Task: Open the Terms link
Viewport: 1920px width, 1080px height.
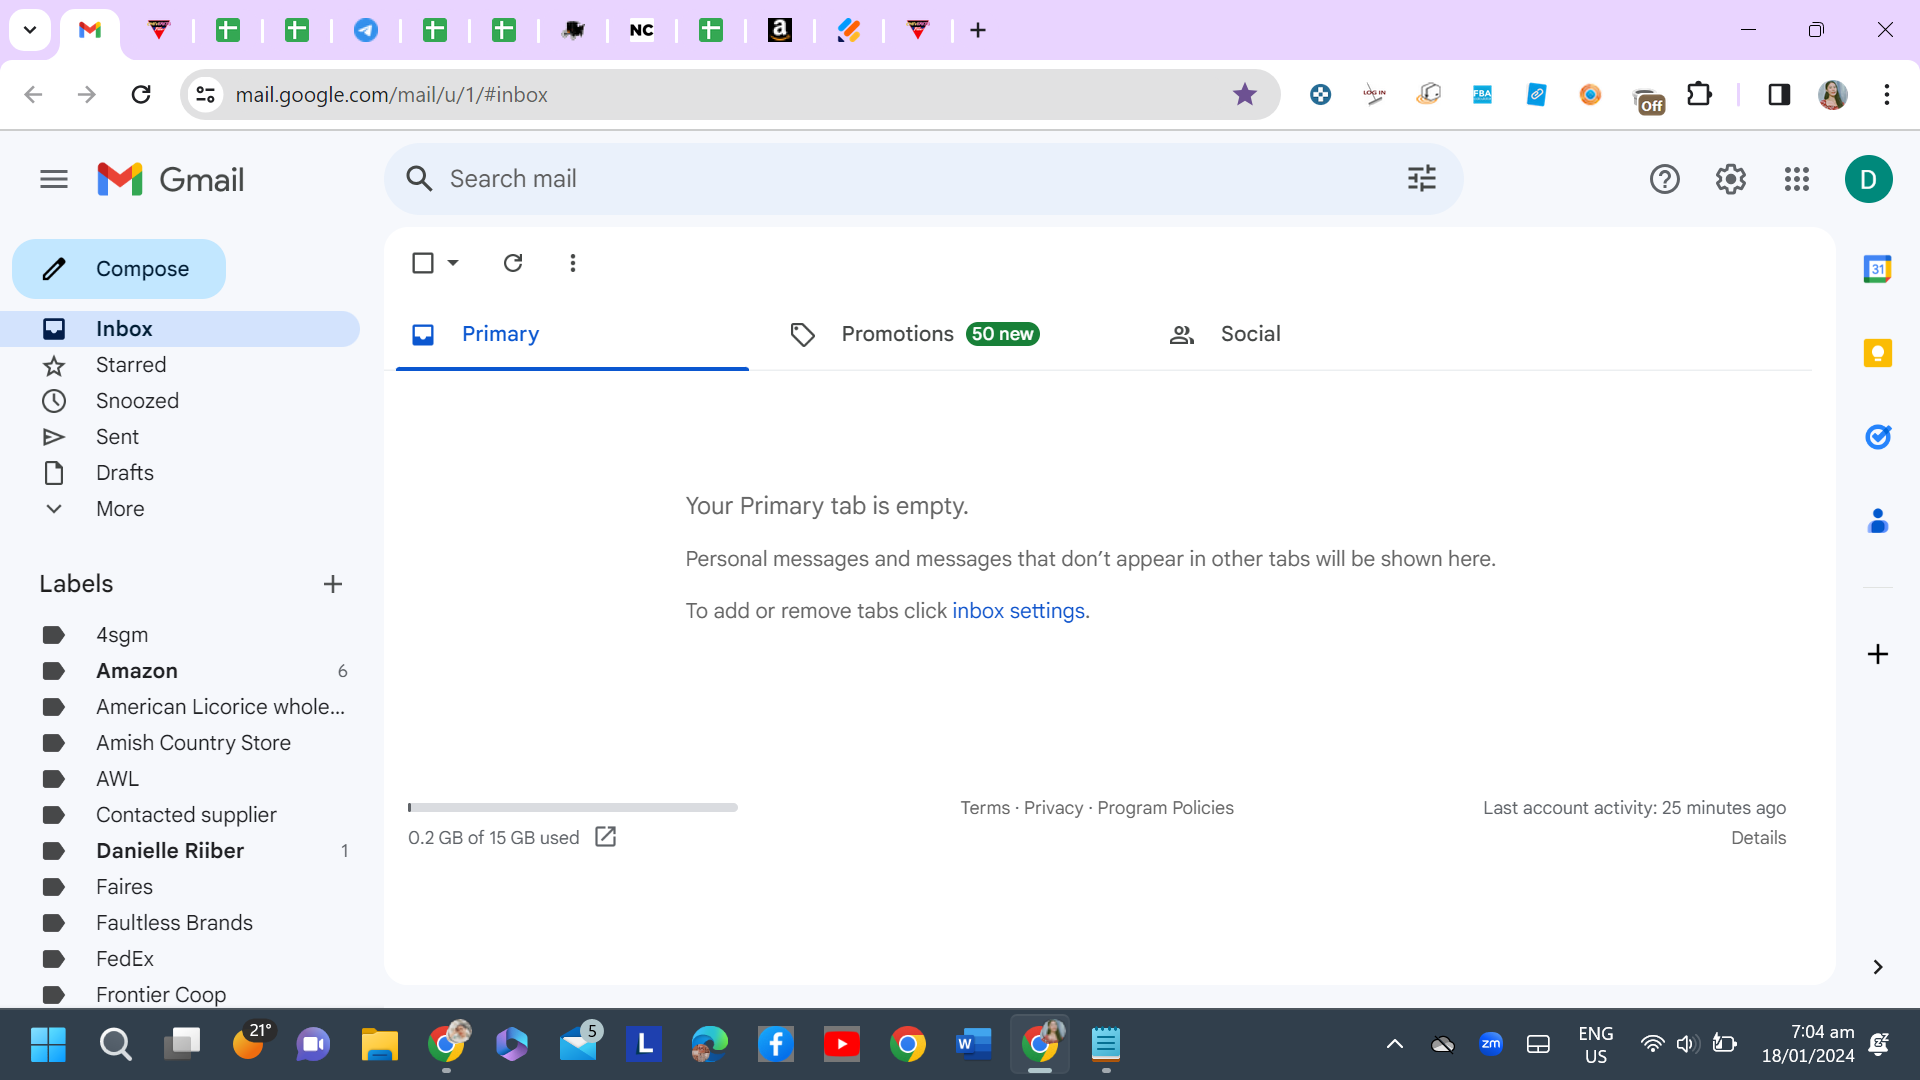Action: pos(985,808)
